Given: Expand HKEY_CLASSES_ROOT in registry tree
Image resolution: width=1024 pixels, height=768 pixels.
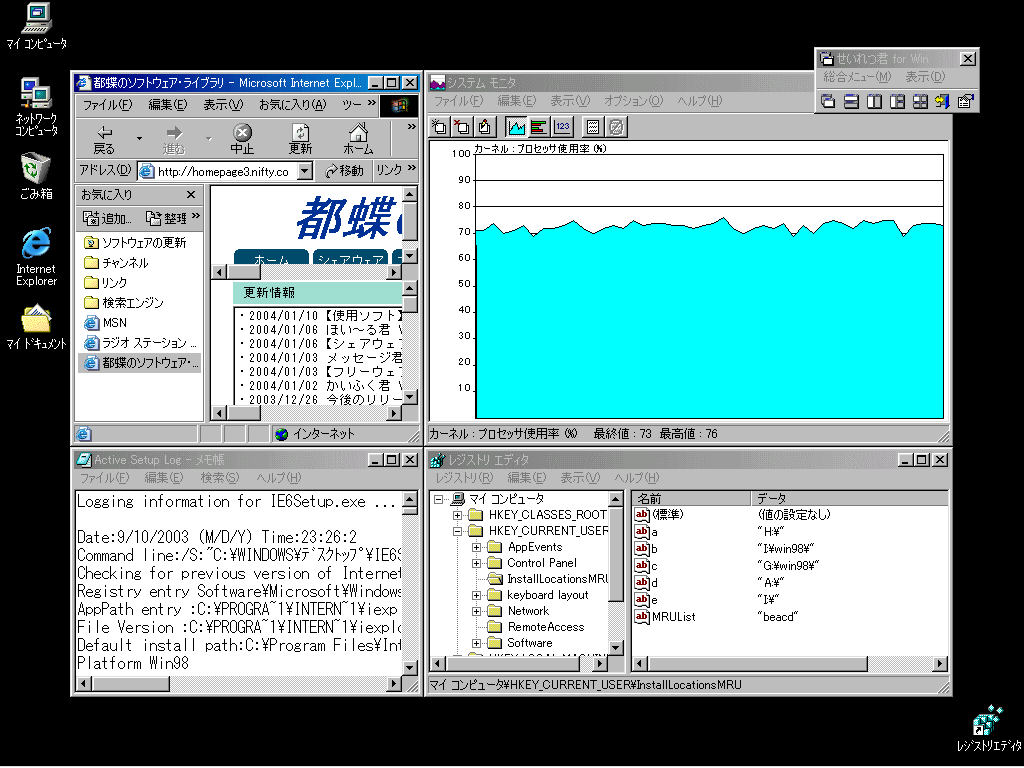Looking at the screenshot, I should click(x=458, y=515).
